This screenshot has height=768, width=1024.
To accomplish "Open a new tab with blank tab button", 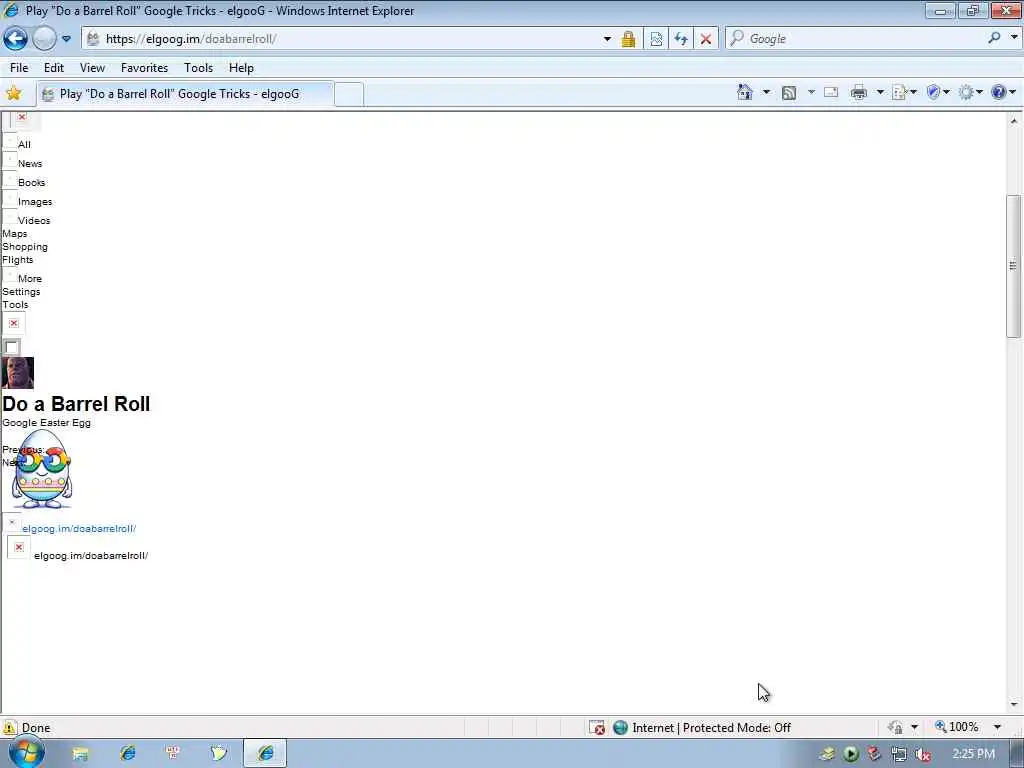I will (x=349, y=94).
